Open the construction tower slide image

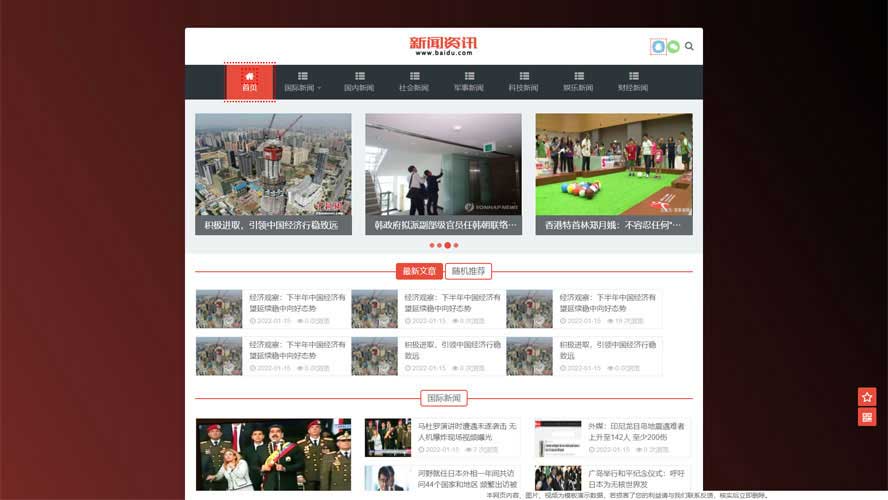click(x=274, y=164)
